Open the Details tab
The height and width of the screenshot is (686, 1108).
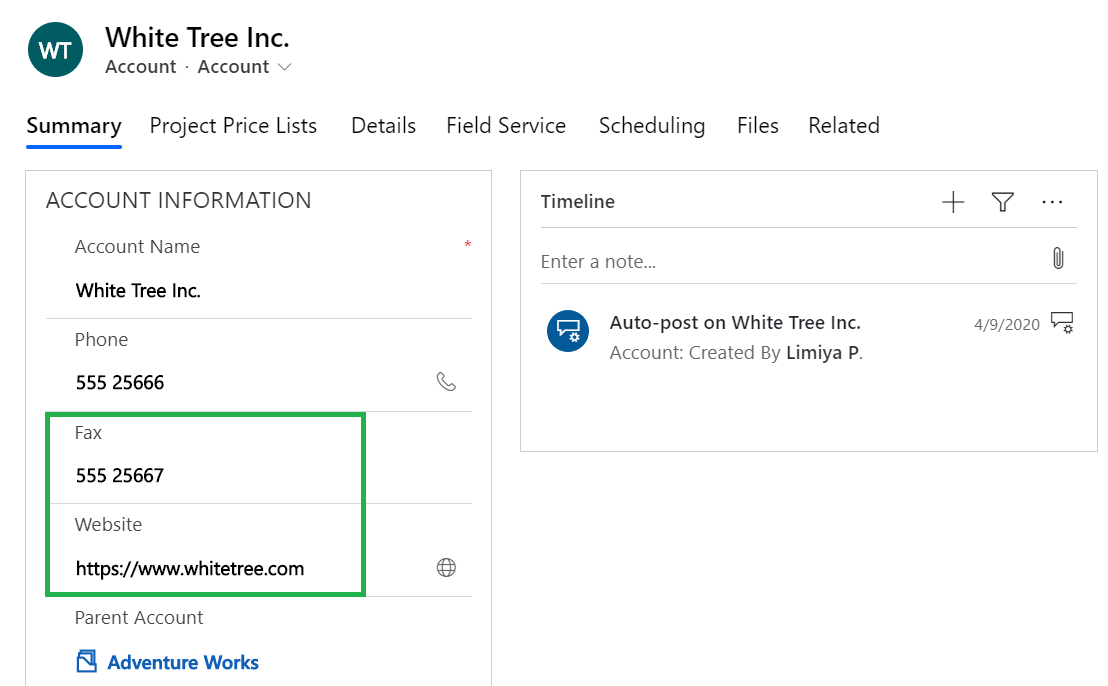pyautogui.click(x=384, y=126)
